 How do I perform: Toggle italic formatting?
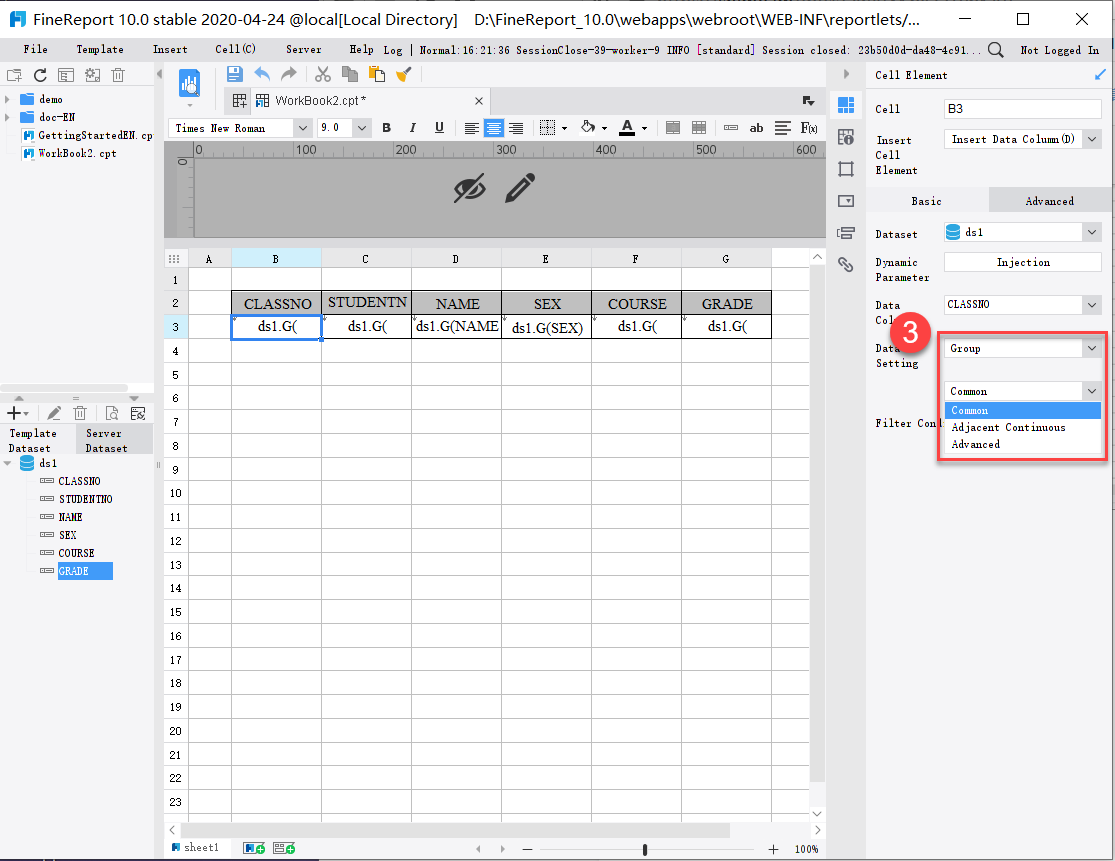(411, 128)
